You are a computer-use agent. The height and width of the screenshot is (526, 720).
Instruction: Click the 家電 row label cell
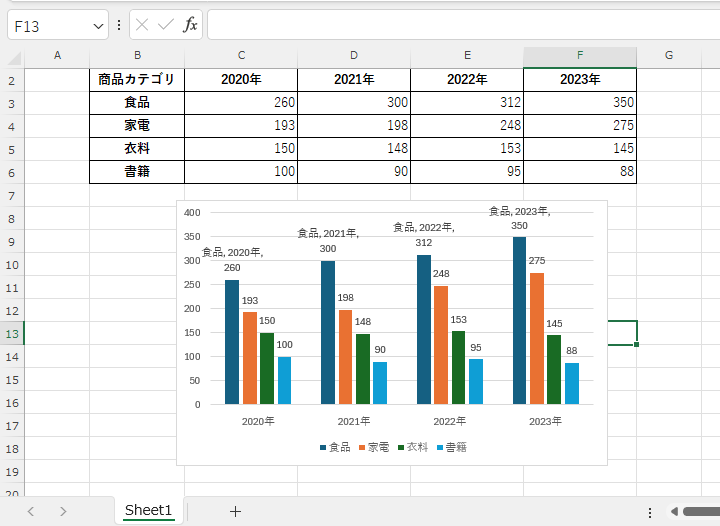pos(137,126)
